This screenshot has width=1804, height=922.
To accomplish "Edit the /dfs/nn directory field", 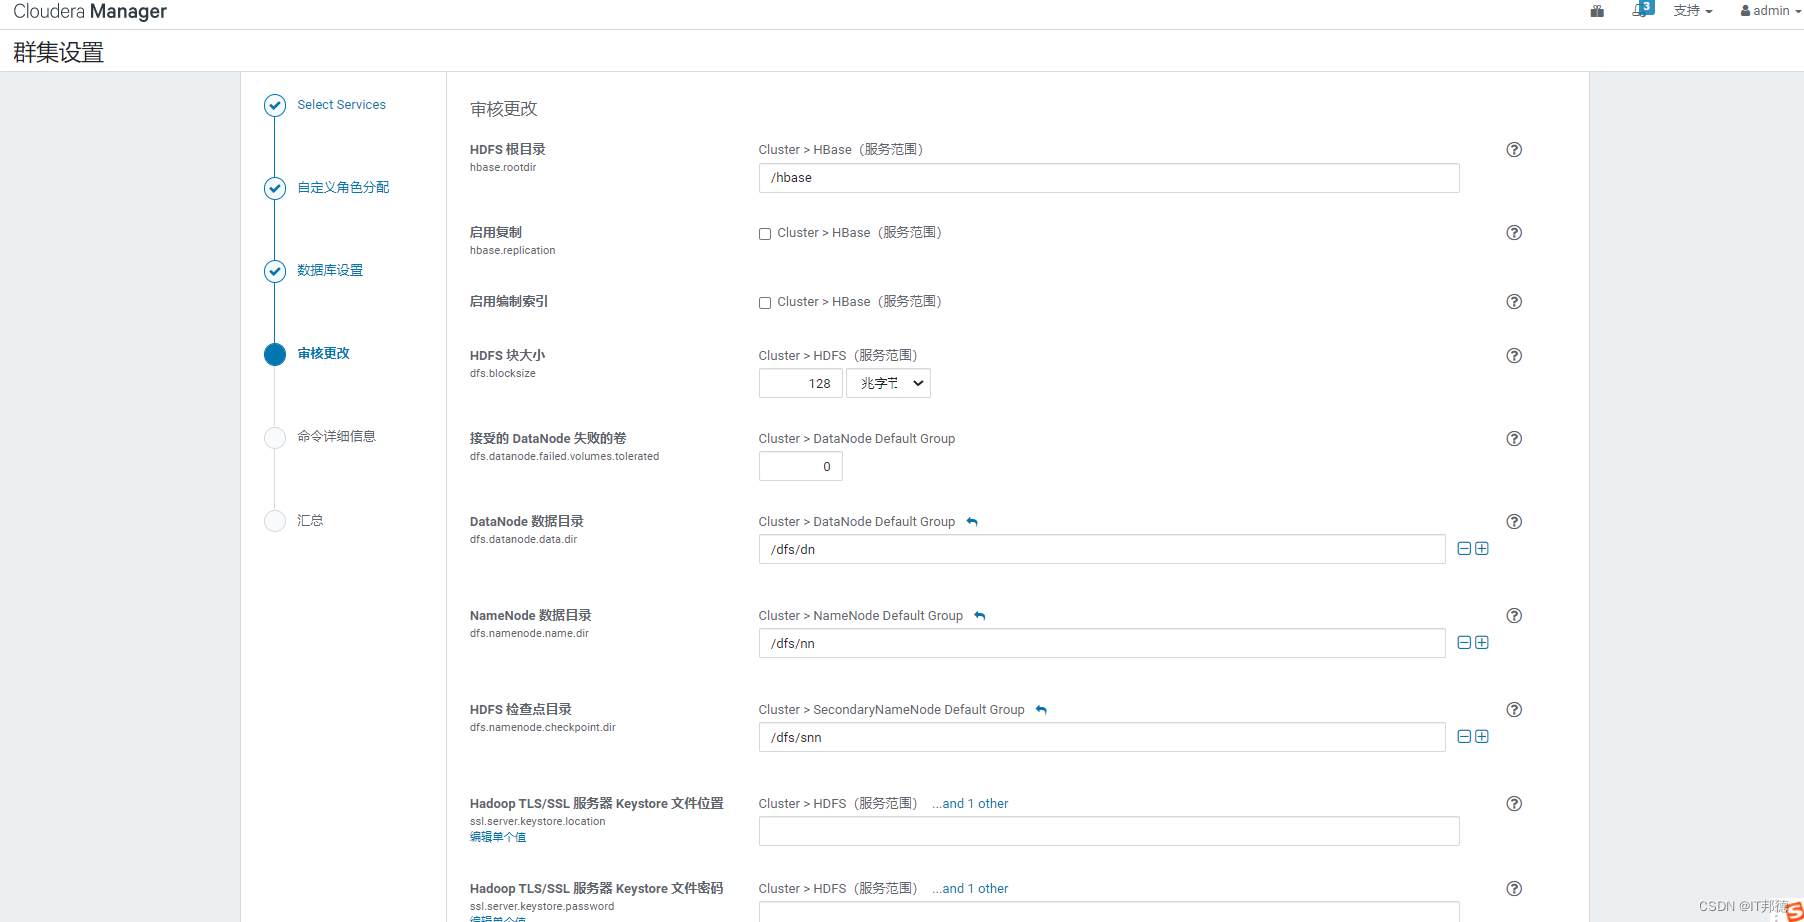I will 1102,643.
